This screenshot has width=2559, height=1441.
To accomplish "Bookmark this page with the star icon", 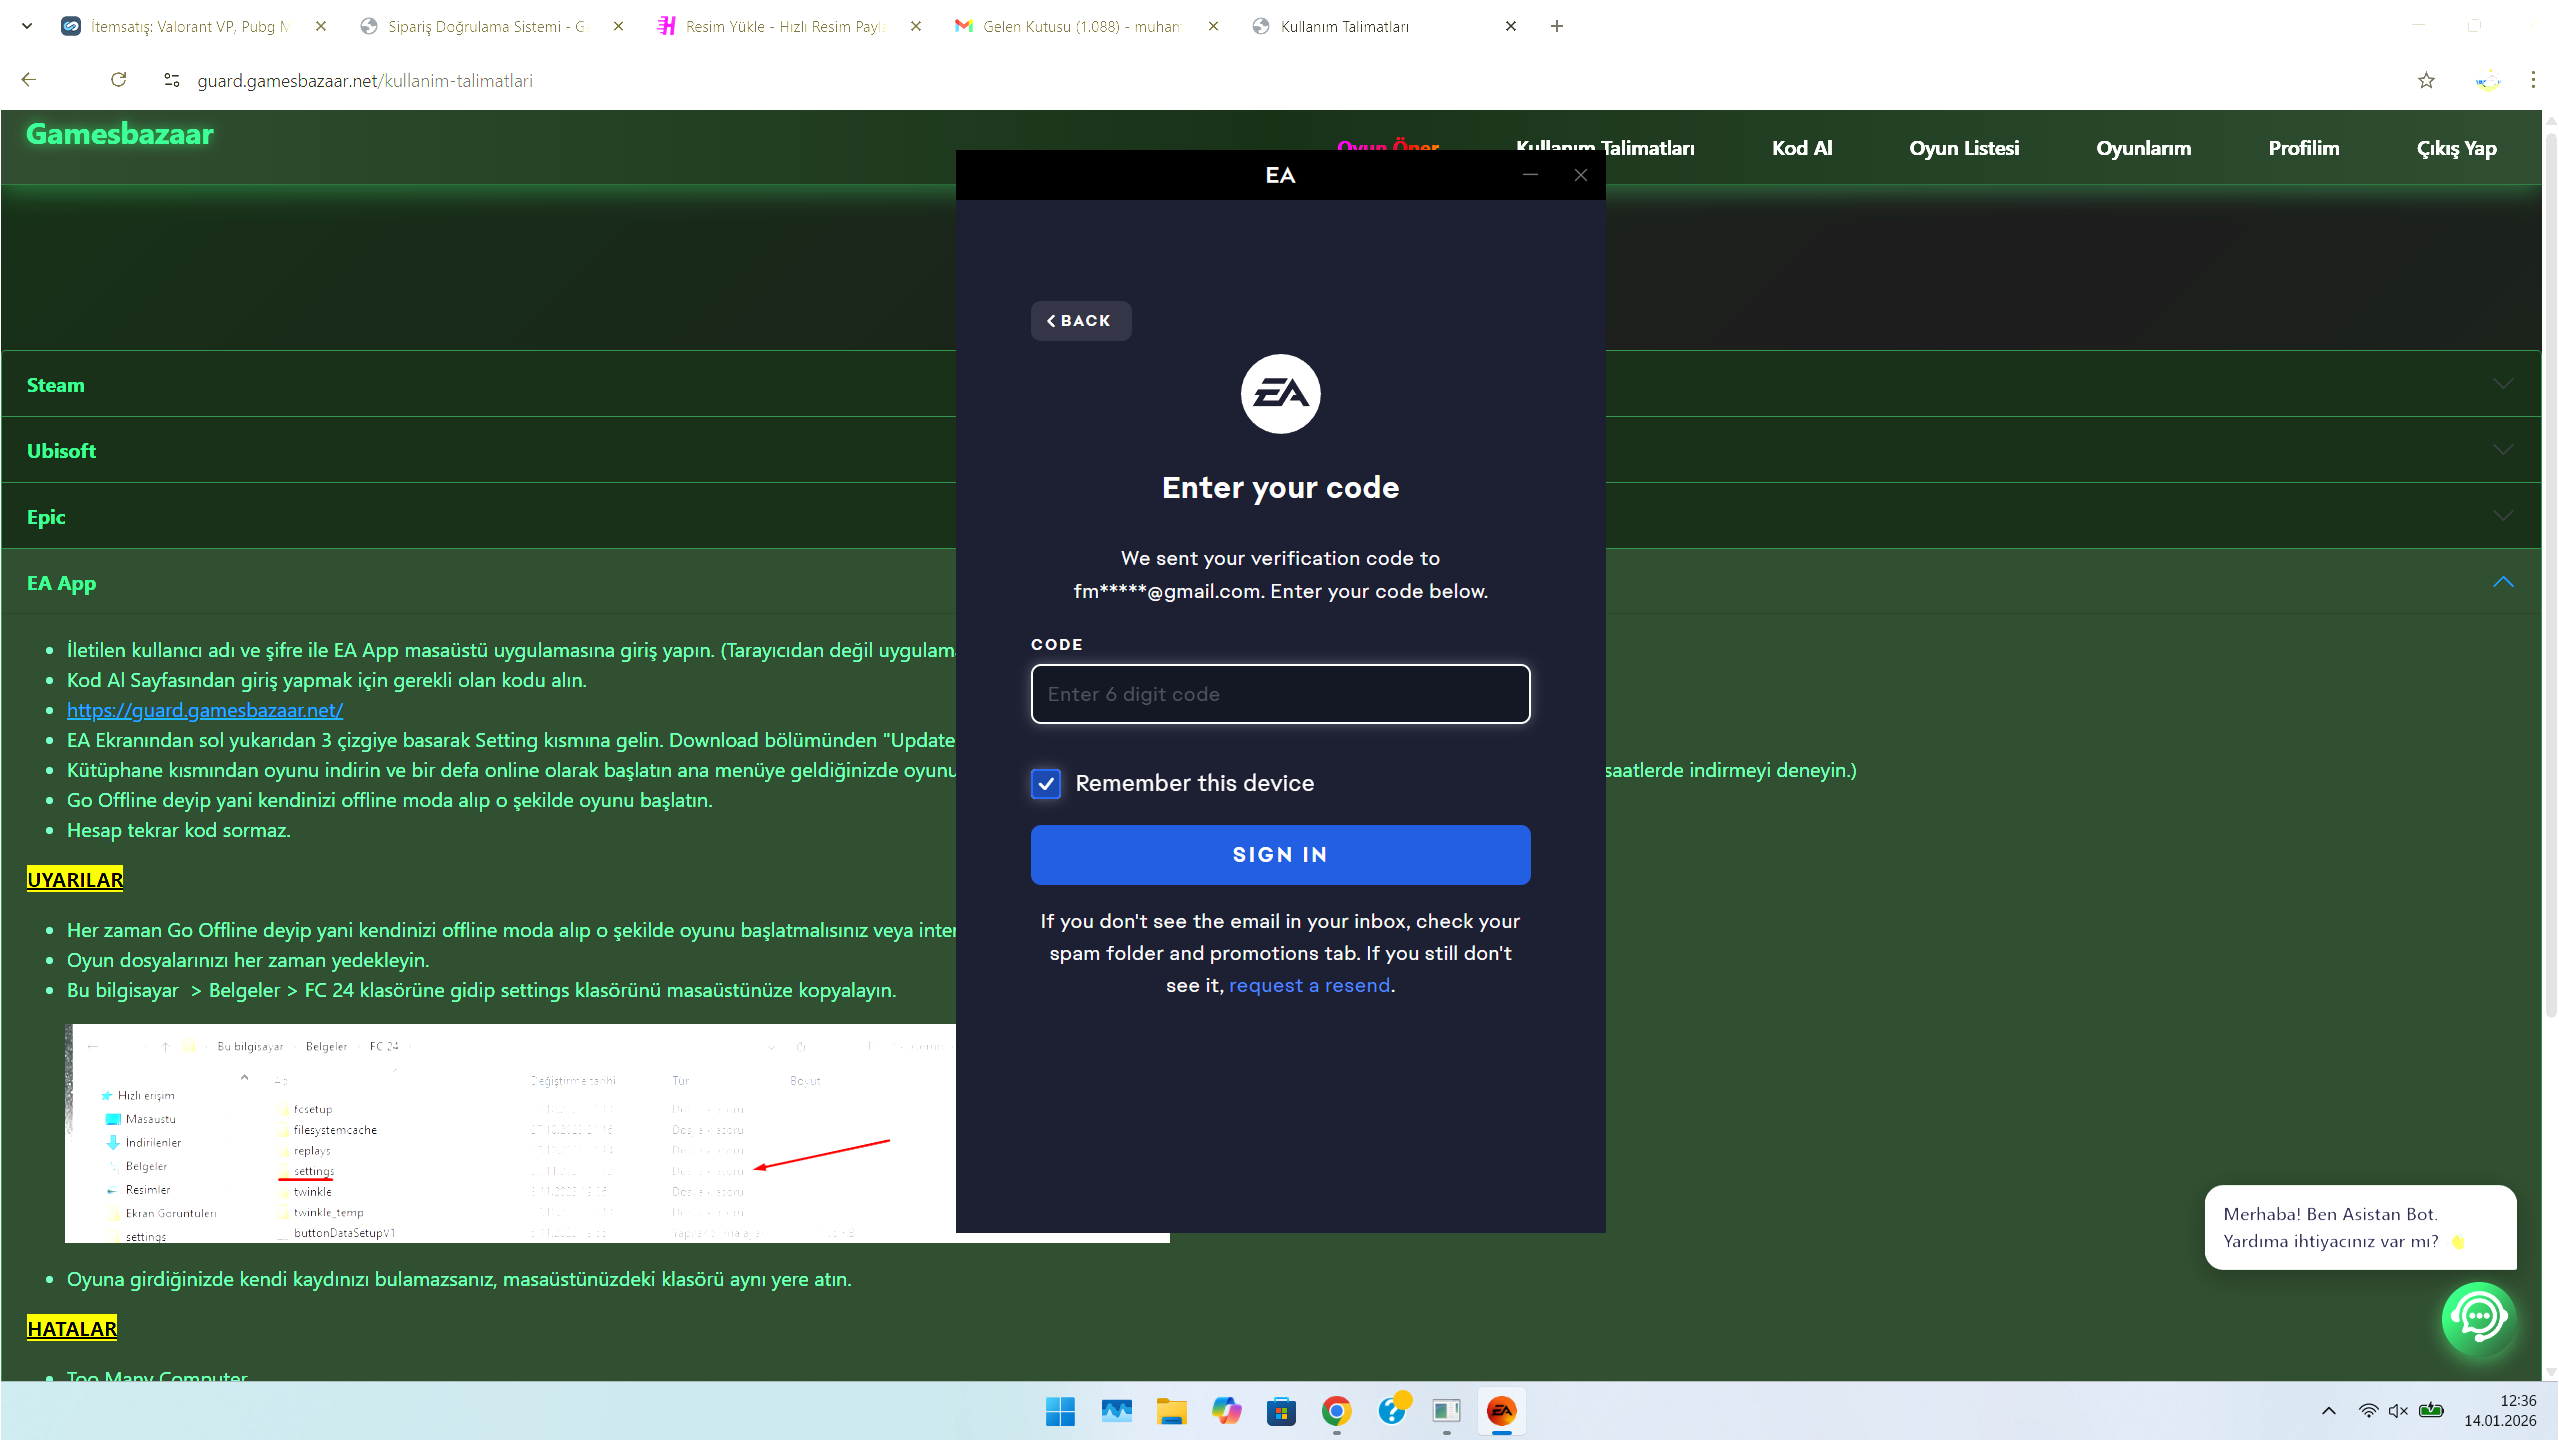I will coord(2426,80).
